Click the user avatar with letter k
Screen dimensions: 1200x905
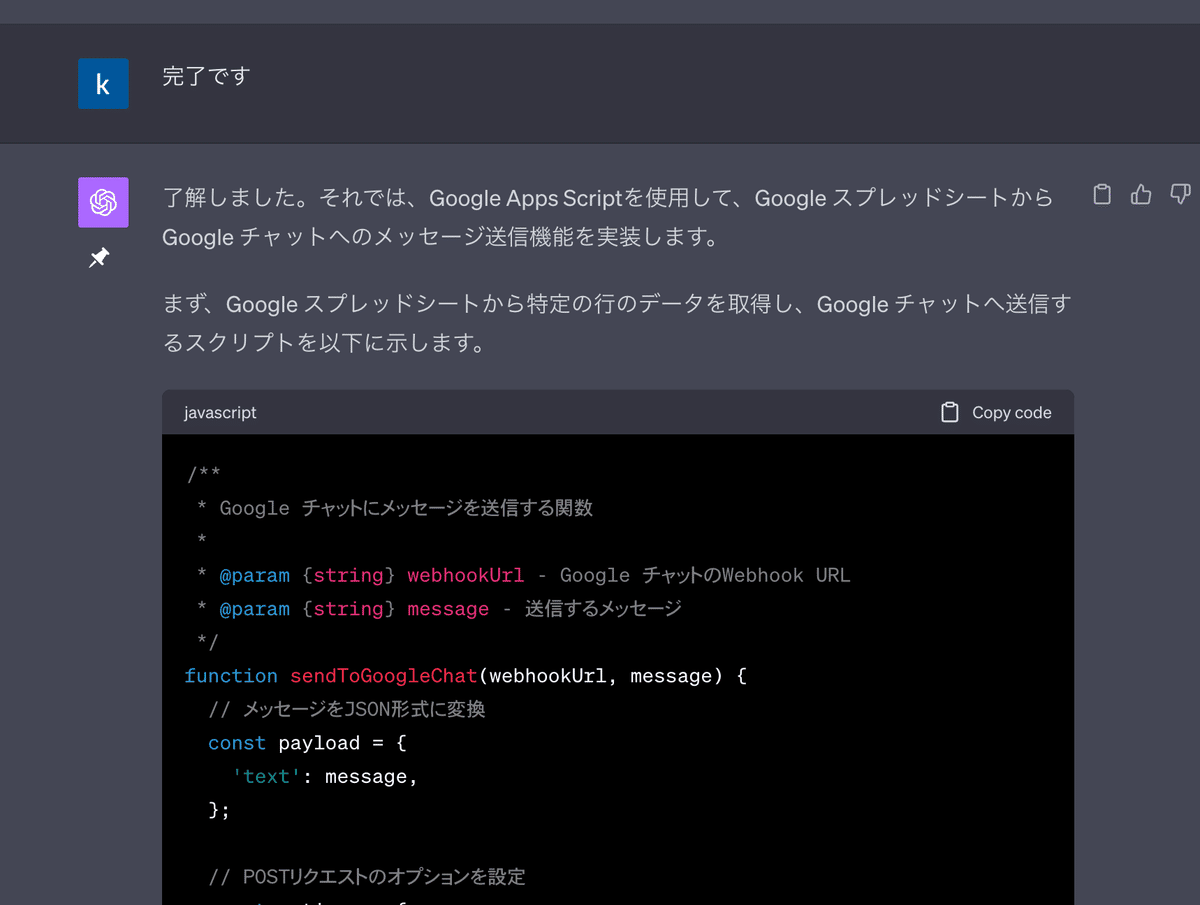click(x=103, y=83)
